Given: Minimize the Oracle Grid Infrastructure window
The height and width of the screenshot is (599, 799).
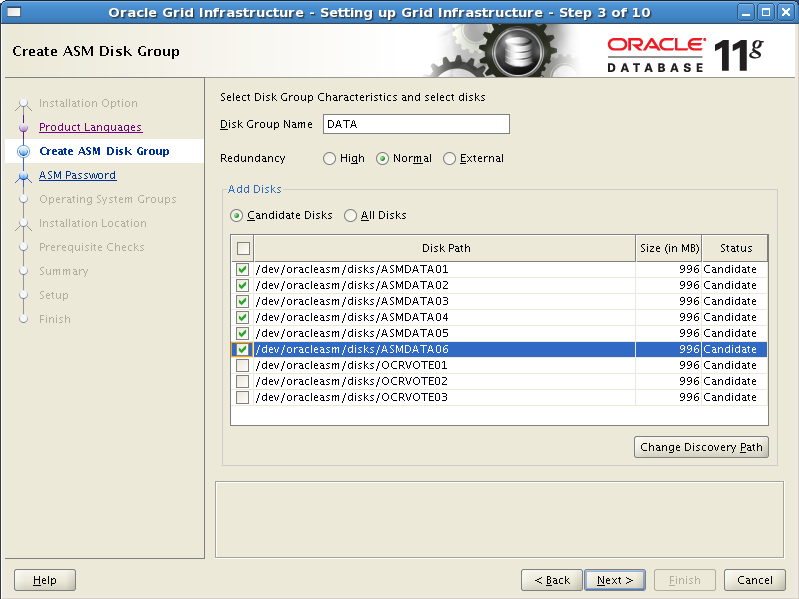Looking at the screenshot, I should click(x=747, y=12).
